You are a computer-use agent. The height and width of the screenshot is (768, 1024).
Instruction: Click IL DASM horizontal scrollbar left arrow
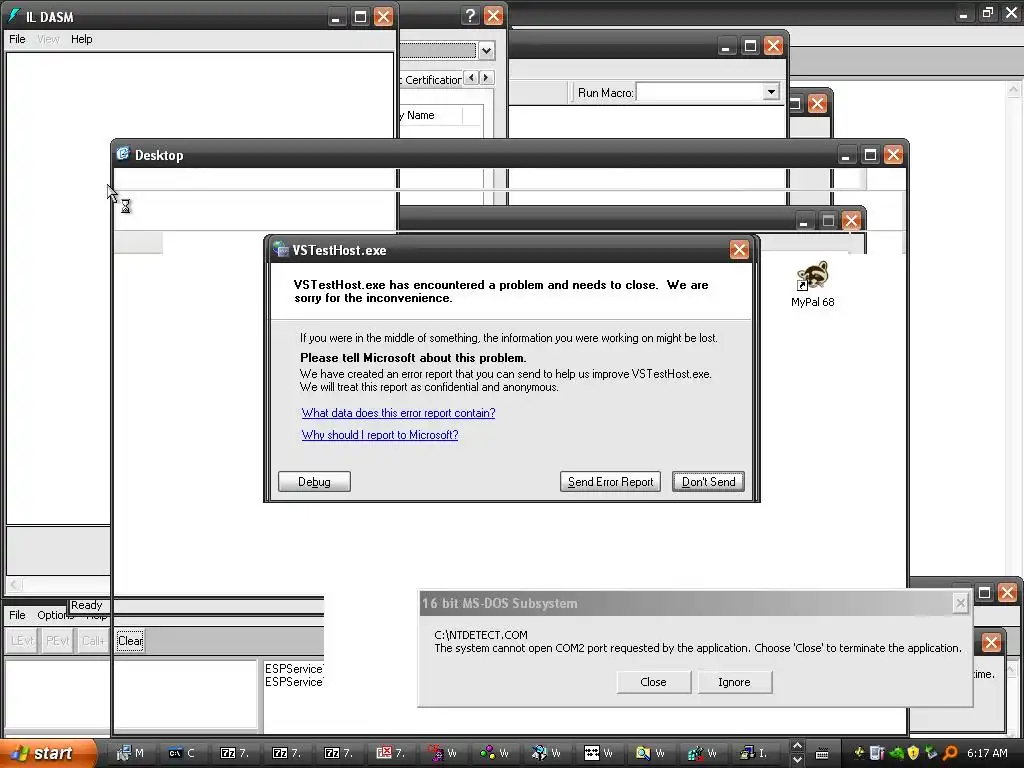[14, 584]
